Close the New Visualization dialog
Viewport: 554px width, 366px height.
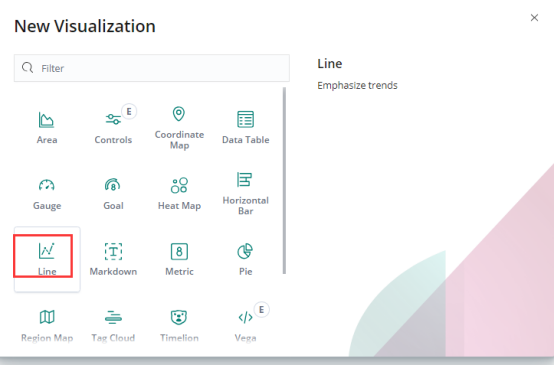click(x=534, y=18)
